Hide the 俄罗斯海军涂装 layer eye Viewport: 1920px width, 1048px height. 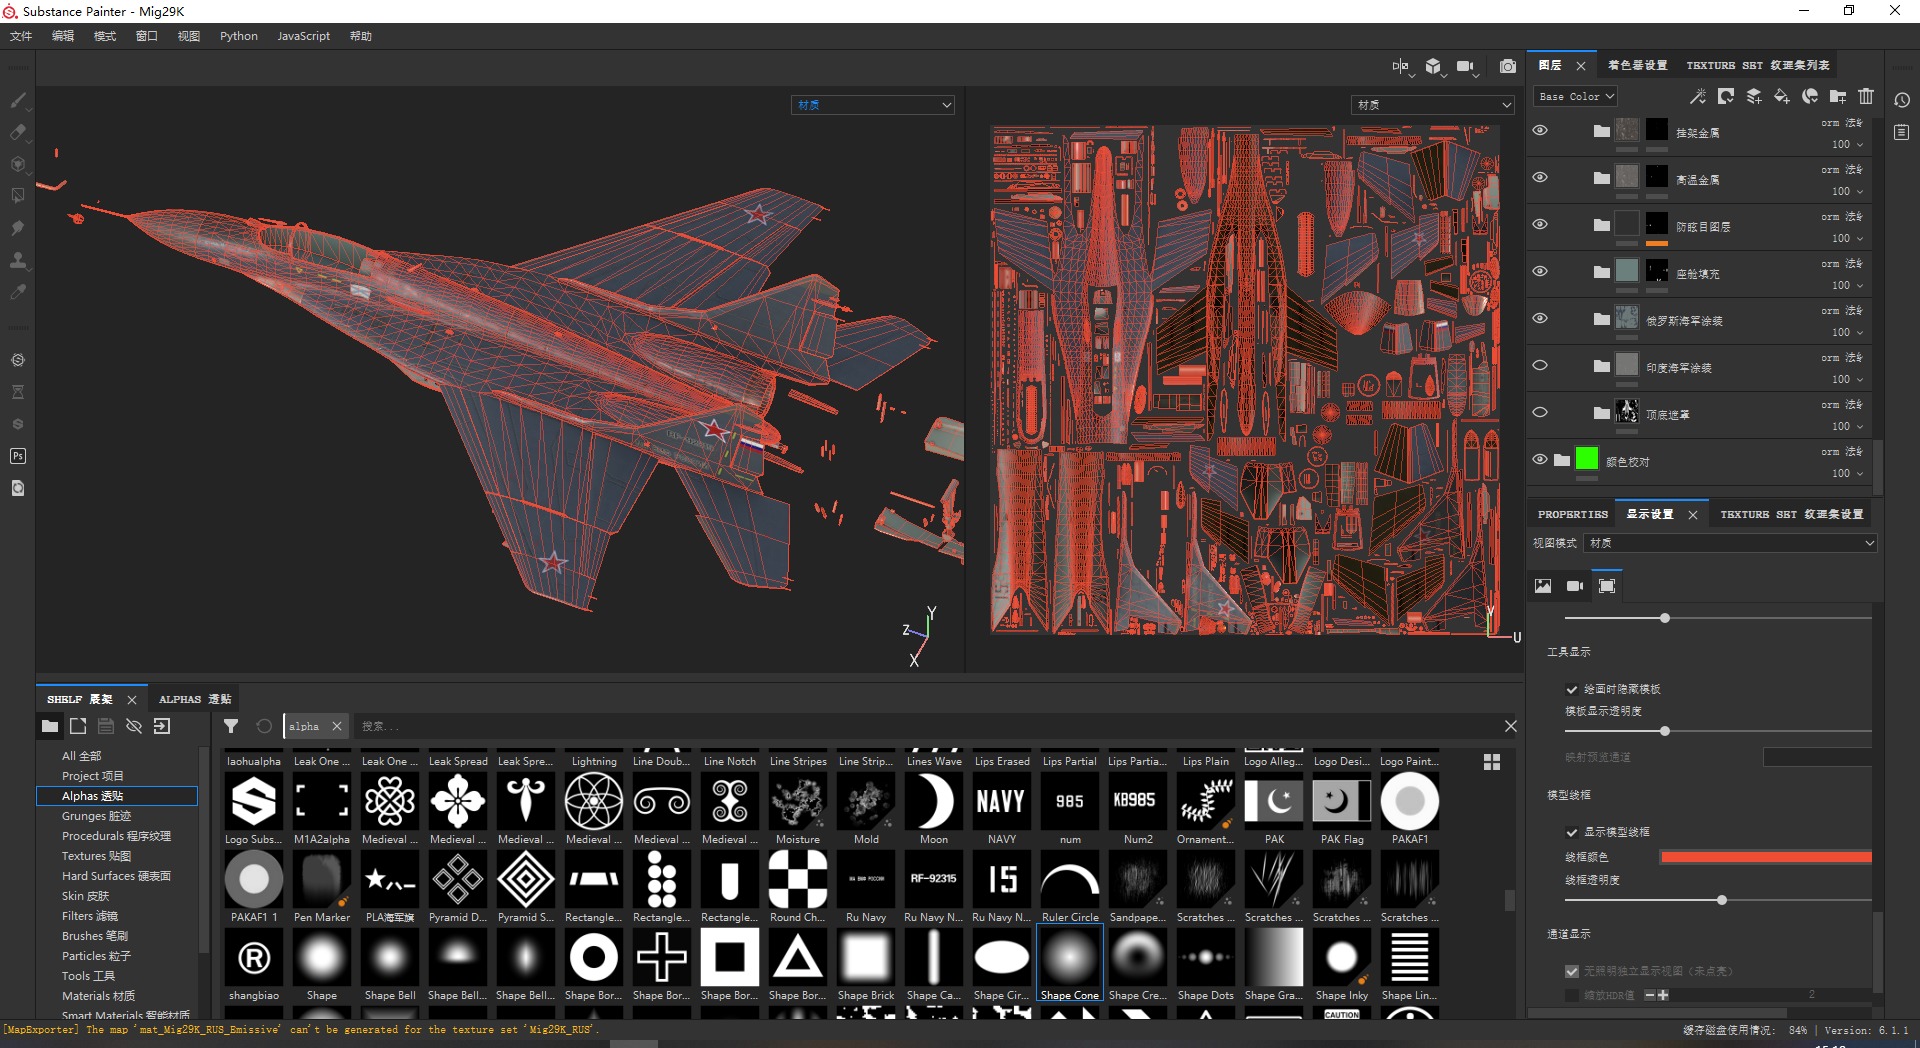point(1540,318)
